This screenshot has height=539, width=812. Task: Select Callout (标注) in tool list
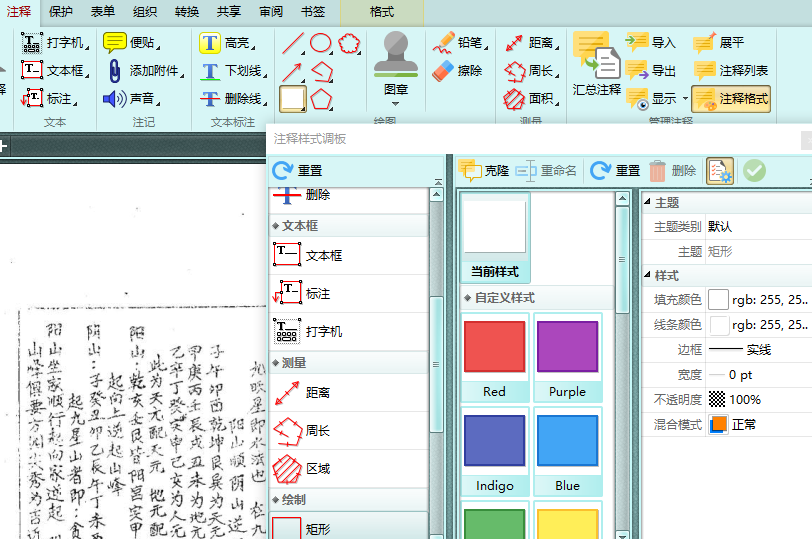[x=349, y=294]
